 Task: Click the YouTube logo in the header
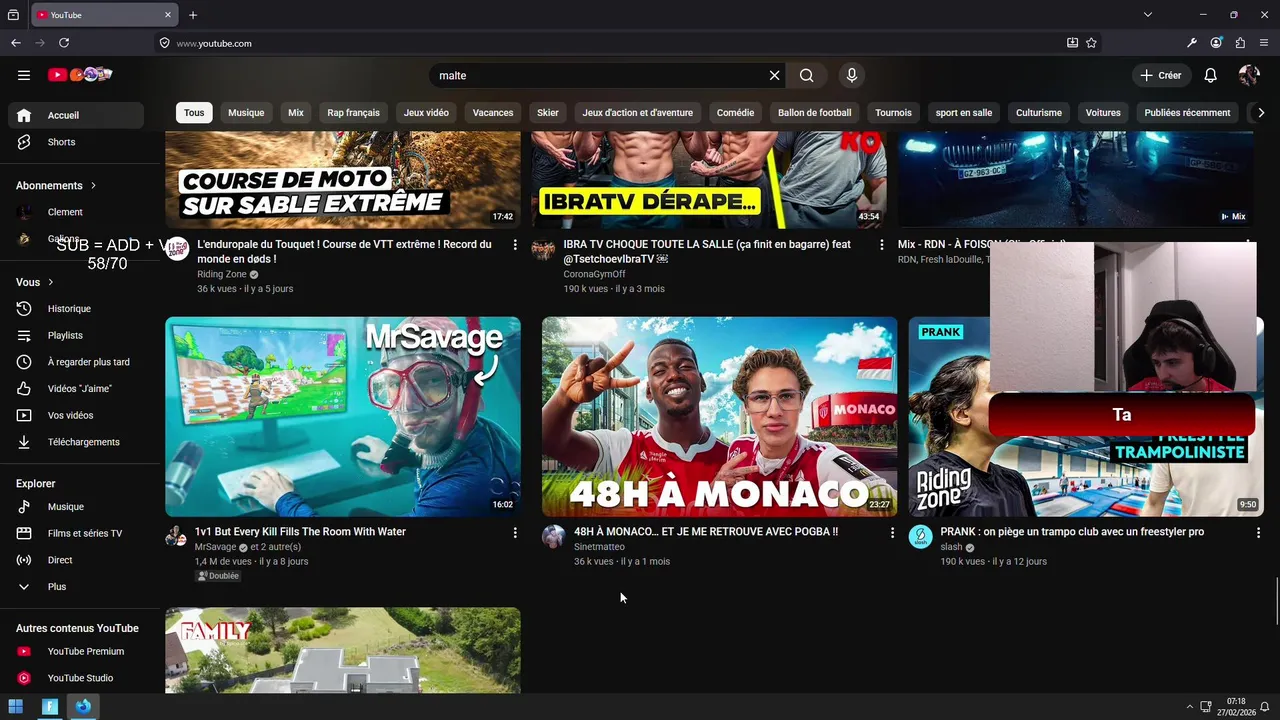(x=79, y=75)
